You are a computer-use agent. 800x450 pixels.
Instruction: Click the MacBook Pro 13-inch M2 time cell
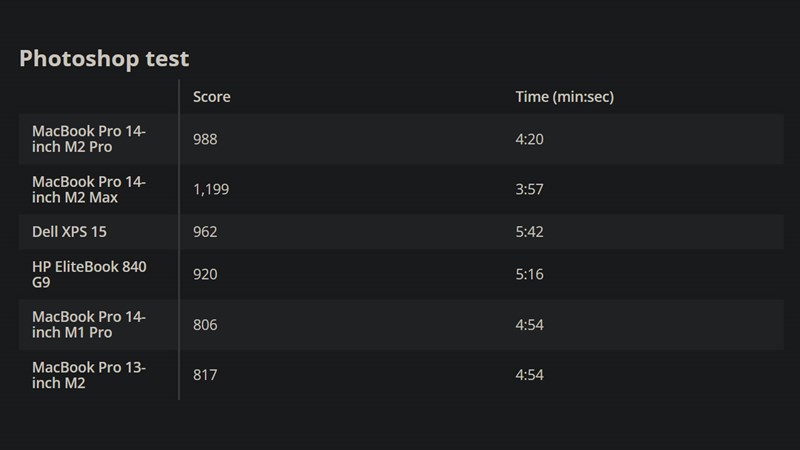click(x=529, y=375)
